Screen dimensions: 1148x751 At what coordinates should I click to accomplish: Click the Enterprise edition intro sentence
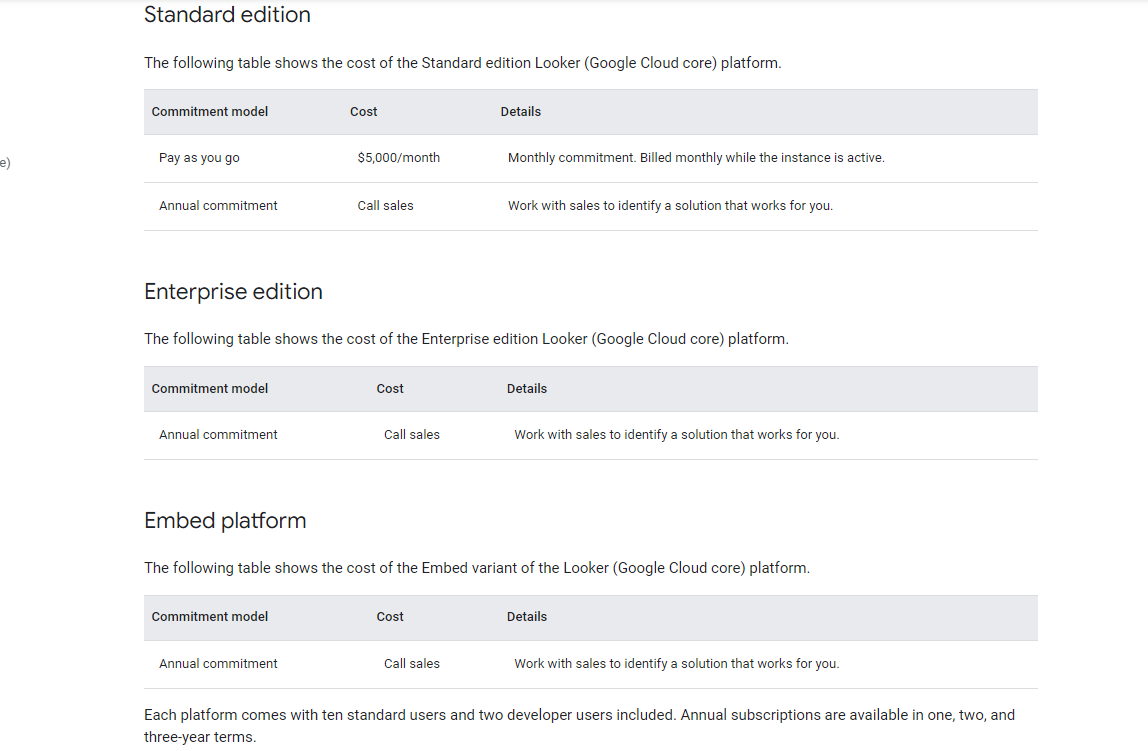point(465,338)
